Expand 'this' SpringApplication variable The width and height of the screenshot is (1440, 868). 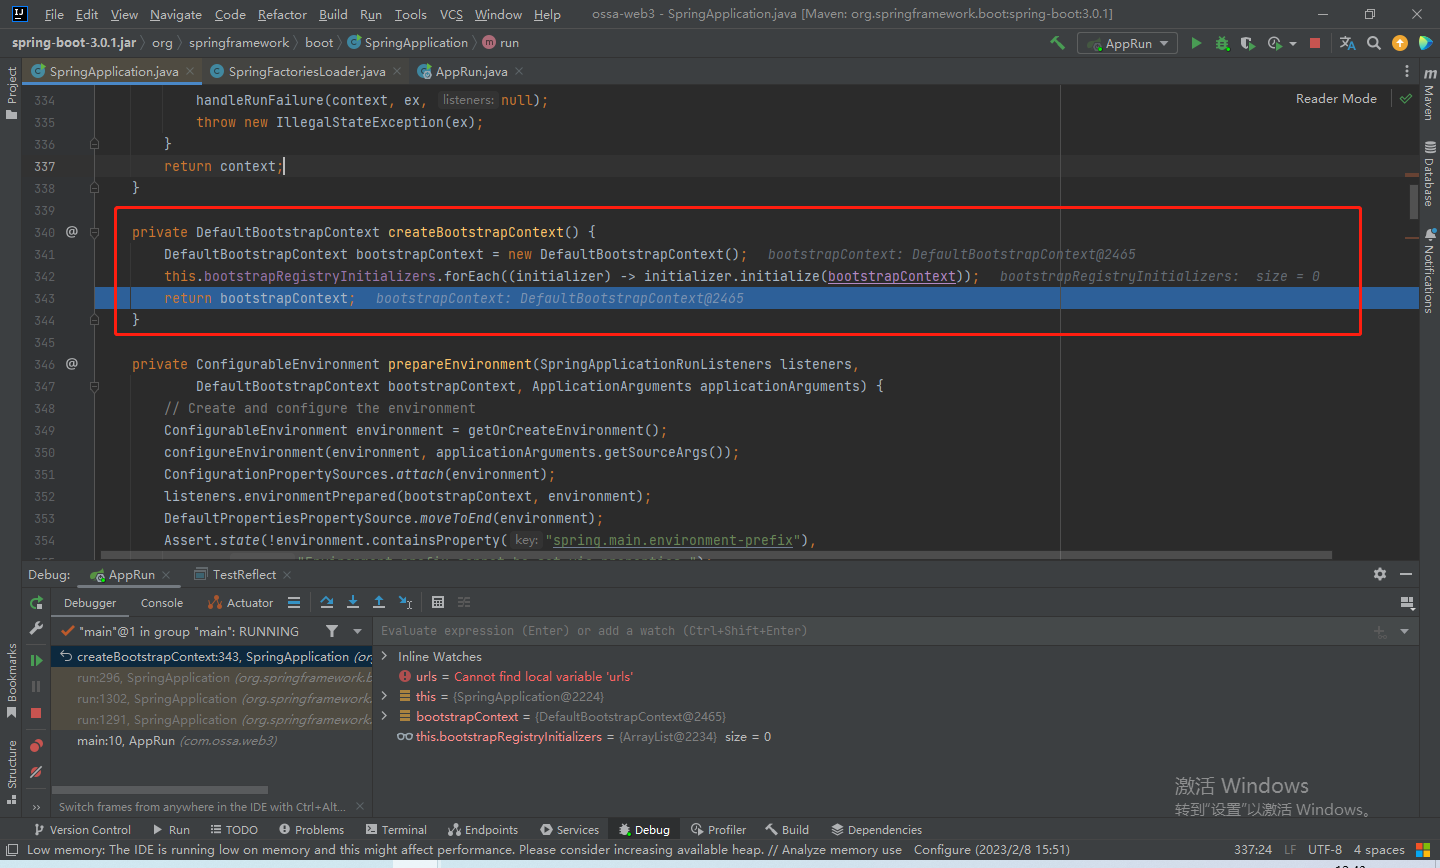point(385,696)
